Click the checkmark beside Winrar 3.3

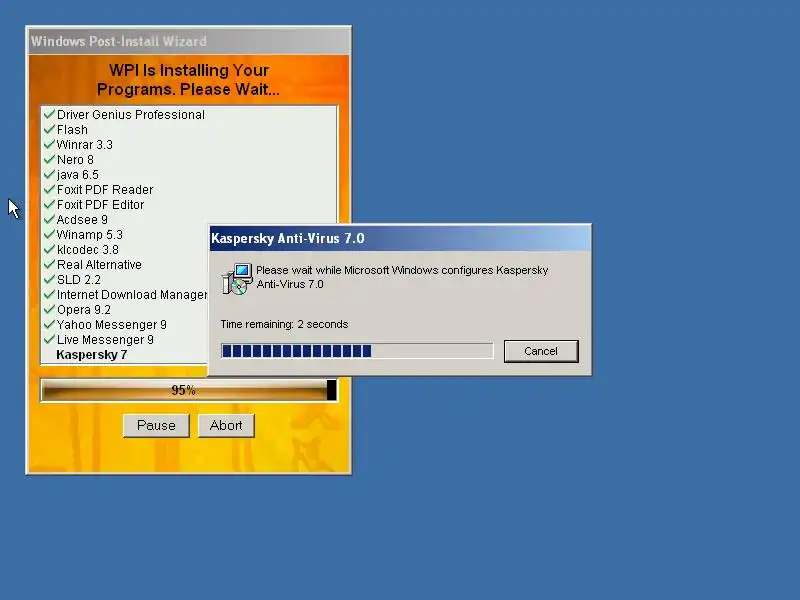[x=49, y=144]
